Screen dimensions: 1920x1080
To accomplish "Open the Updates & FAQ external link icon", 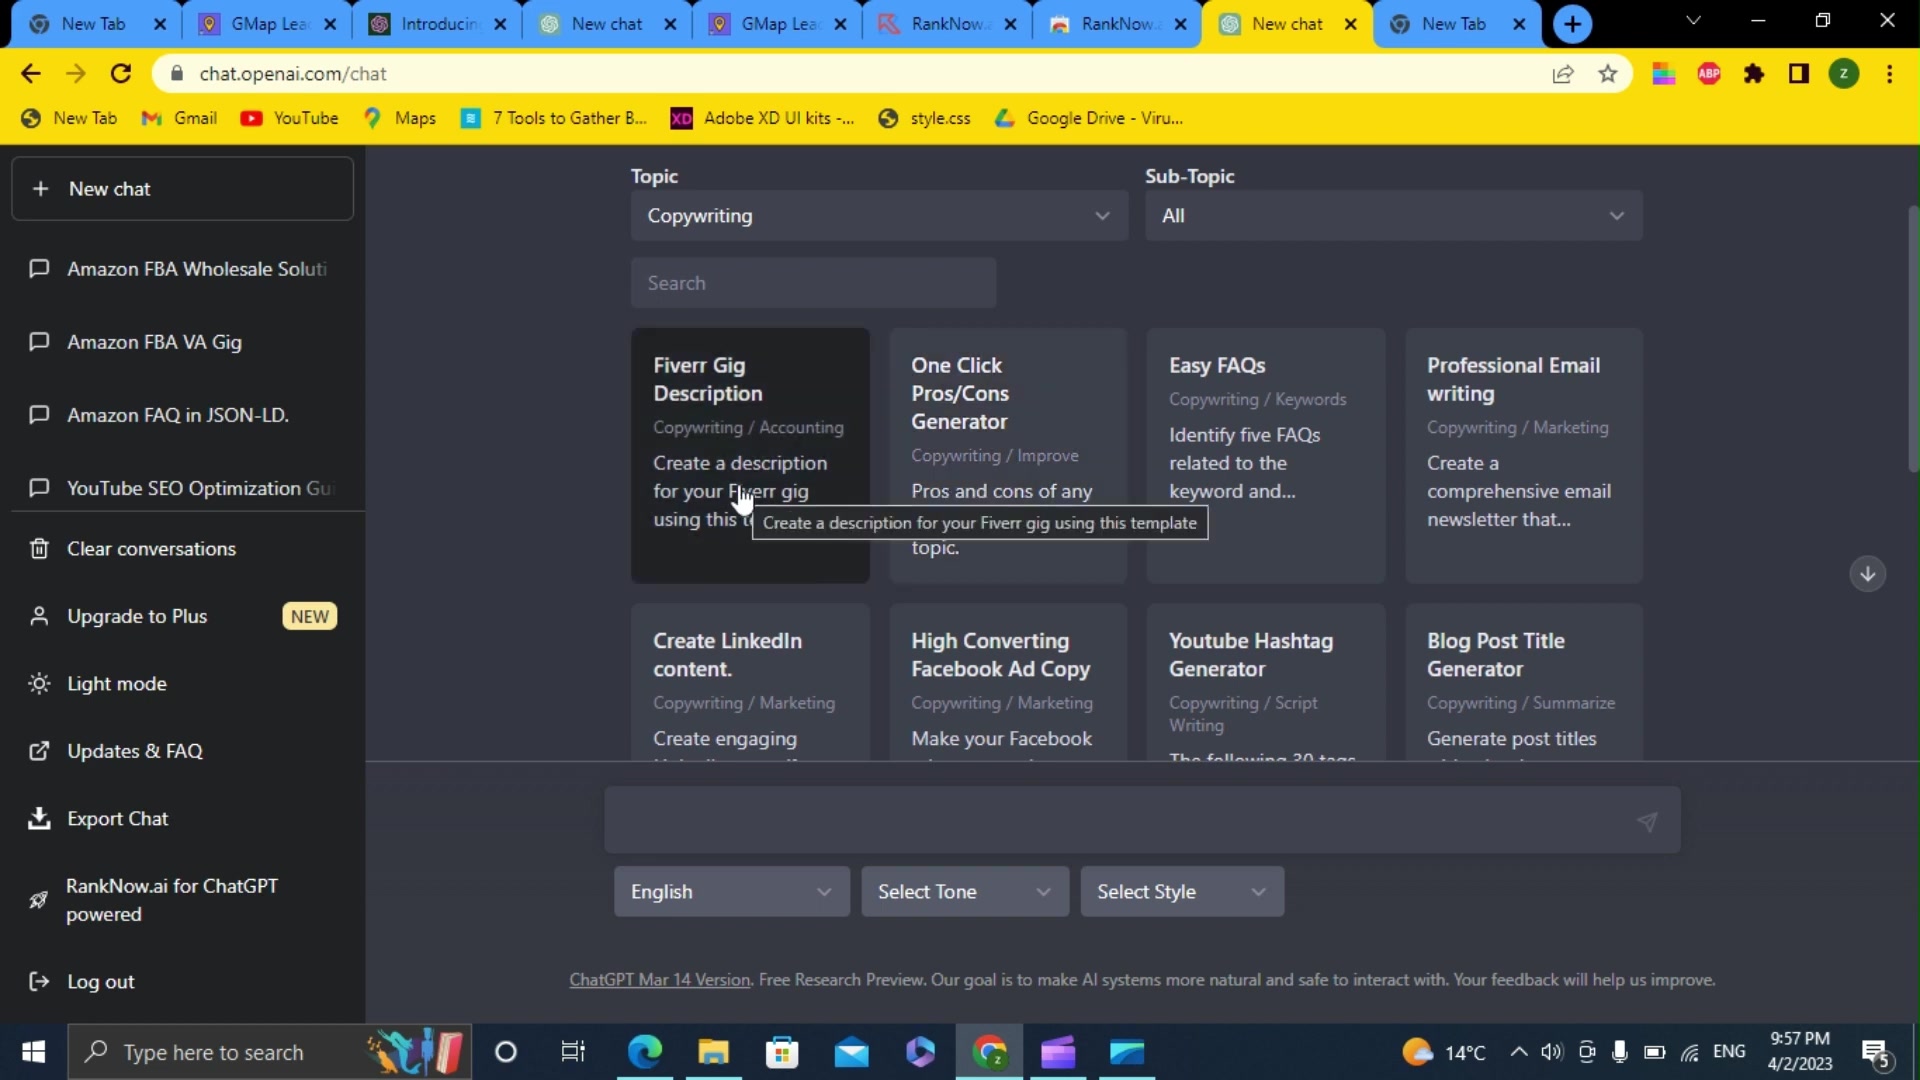I will pos(39,751).
